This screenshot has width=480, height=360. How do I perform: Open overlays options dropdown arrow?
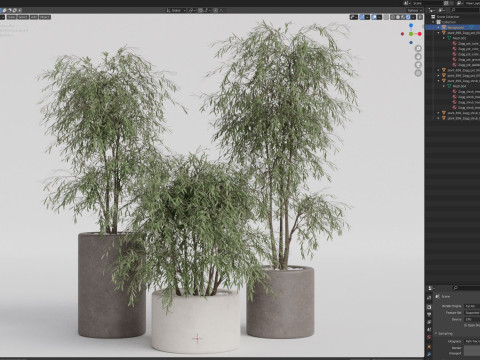pyautogui.click(x=379, y=17)
